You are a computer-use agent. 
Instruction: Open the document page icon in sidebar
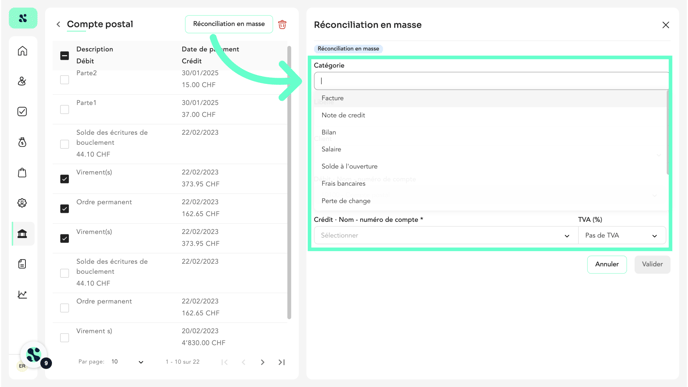pos(22,264)
